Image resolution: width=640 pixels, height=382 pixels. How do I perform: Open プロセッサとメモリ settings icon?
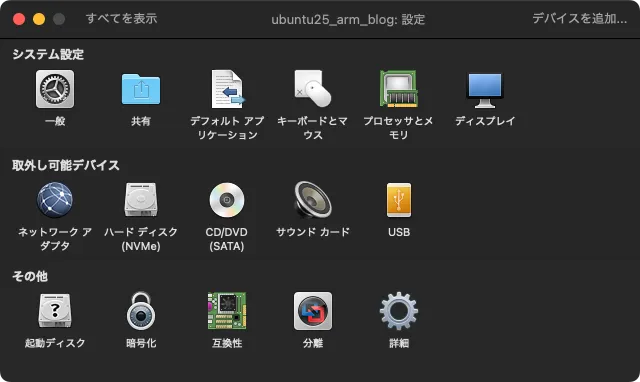(x=399, y=89)
